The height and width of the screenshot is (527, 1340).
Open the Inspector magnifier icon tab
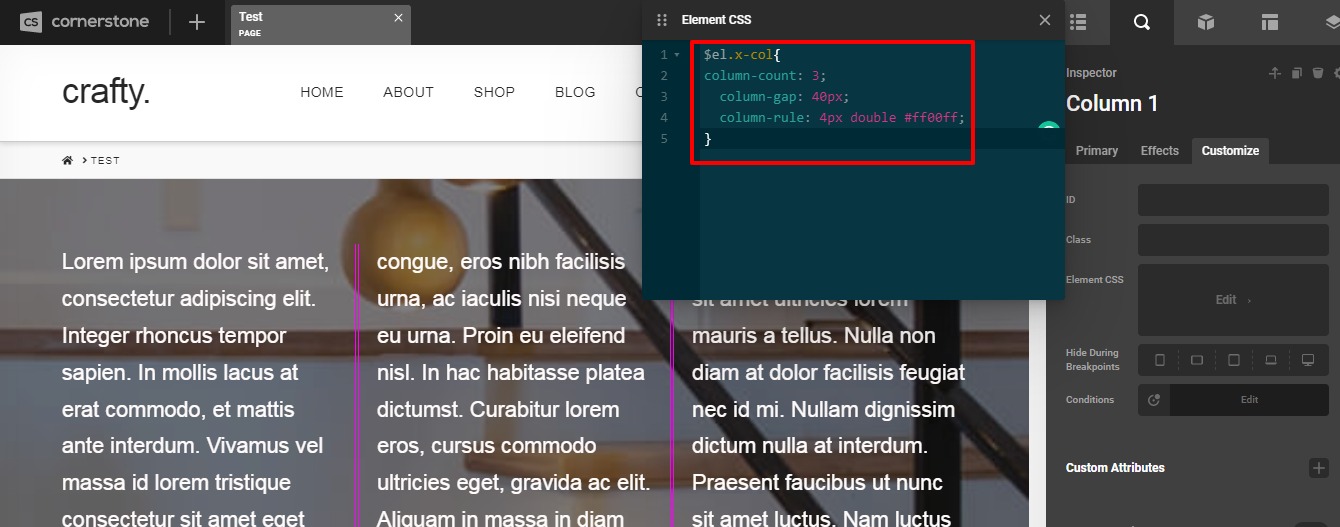point(1141,22)
